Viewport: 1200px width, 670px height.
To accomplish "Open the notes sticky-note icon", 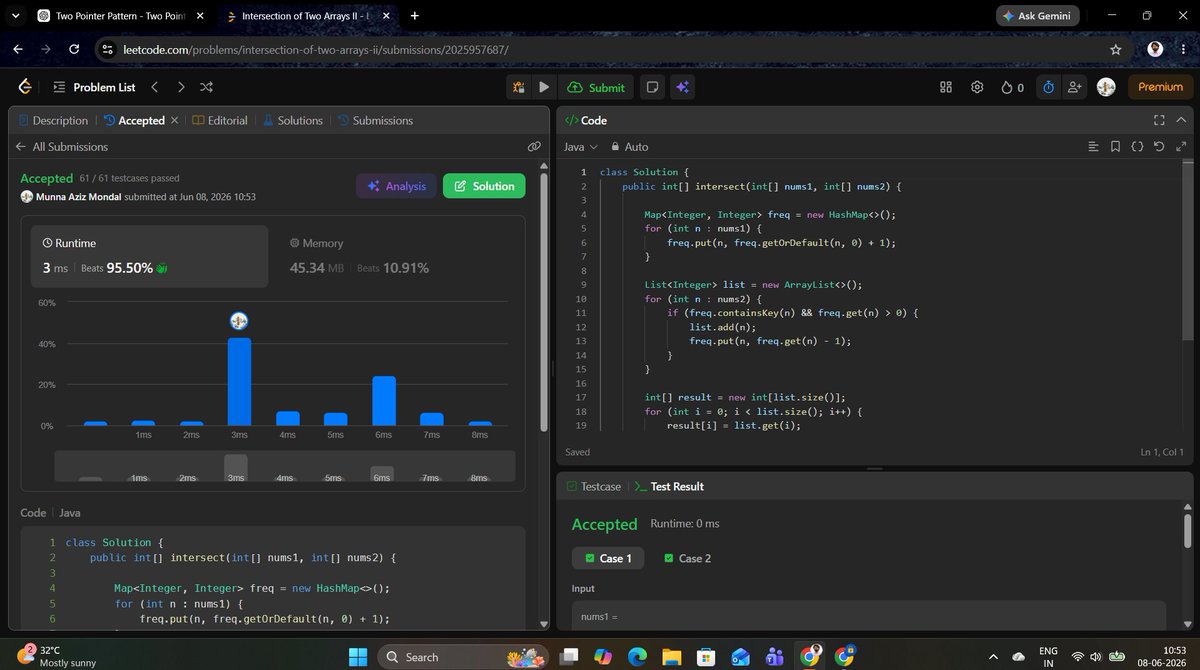I will 652,87.
